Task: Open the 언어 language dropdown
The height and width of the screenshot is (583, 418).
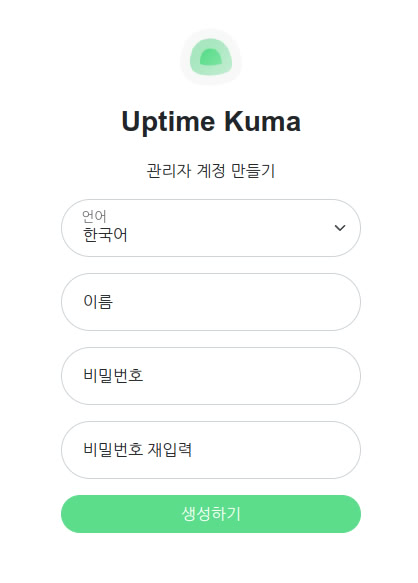Action: pyautogui.click(x=211, y=228)
